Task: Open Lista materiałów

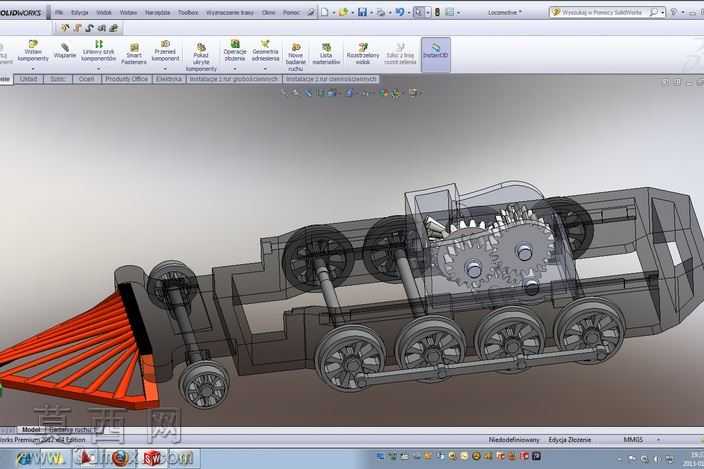Action: pyautogui.click(x=326, y=54)
